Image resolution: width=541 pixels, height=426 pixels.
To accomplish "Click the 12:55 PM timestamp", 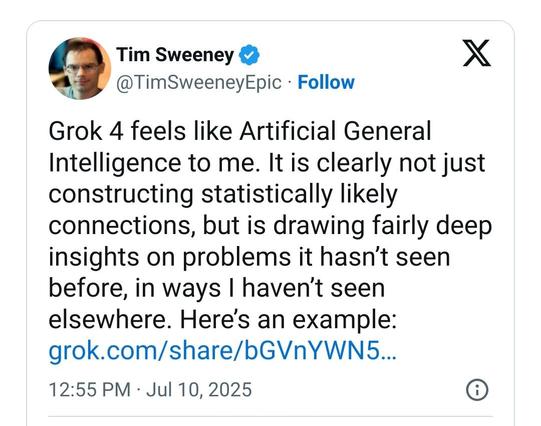I will point(90,390).
